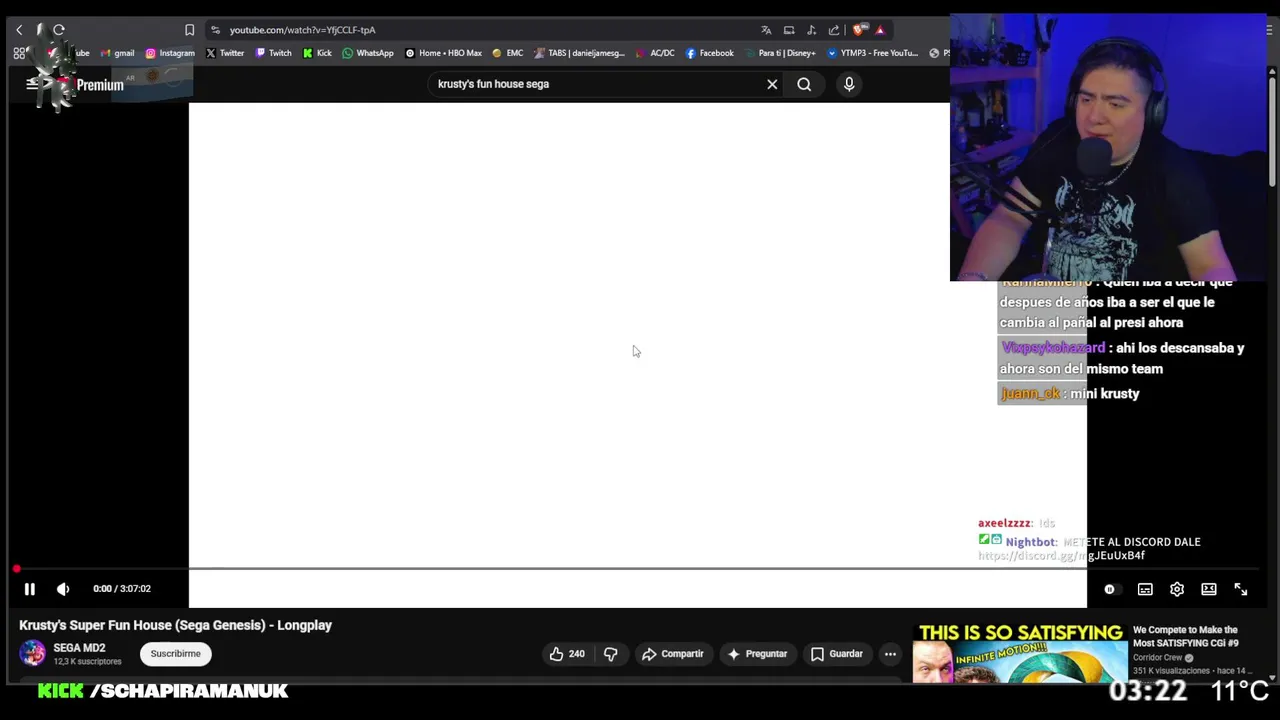
Task: Go back with the browser back arrow
Action: tap(19, 30)
